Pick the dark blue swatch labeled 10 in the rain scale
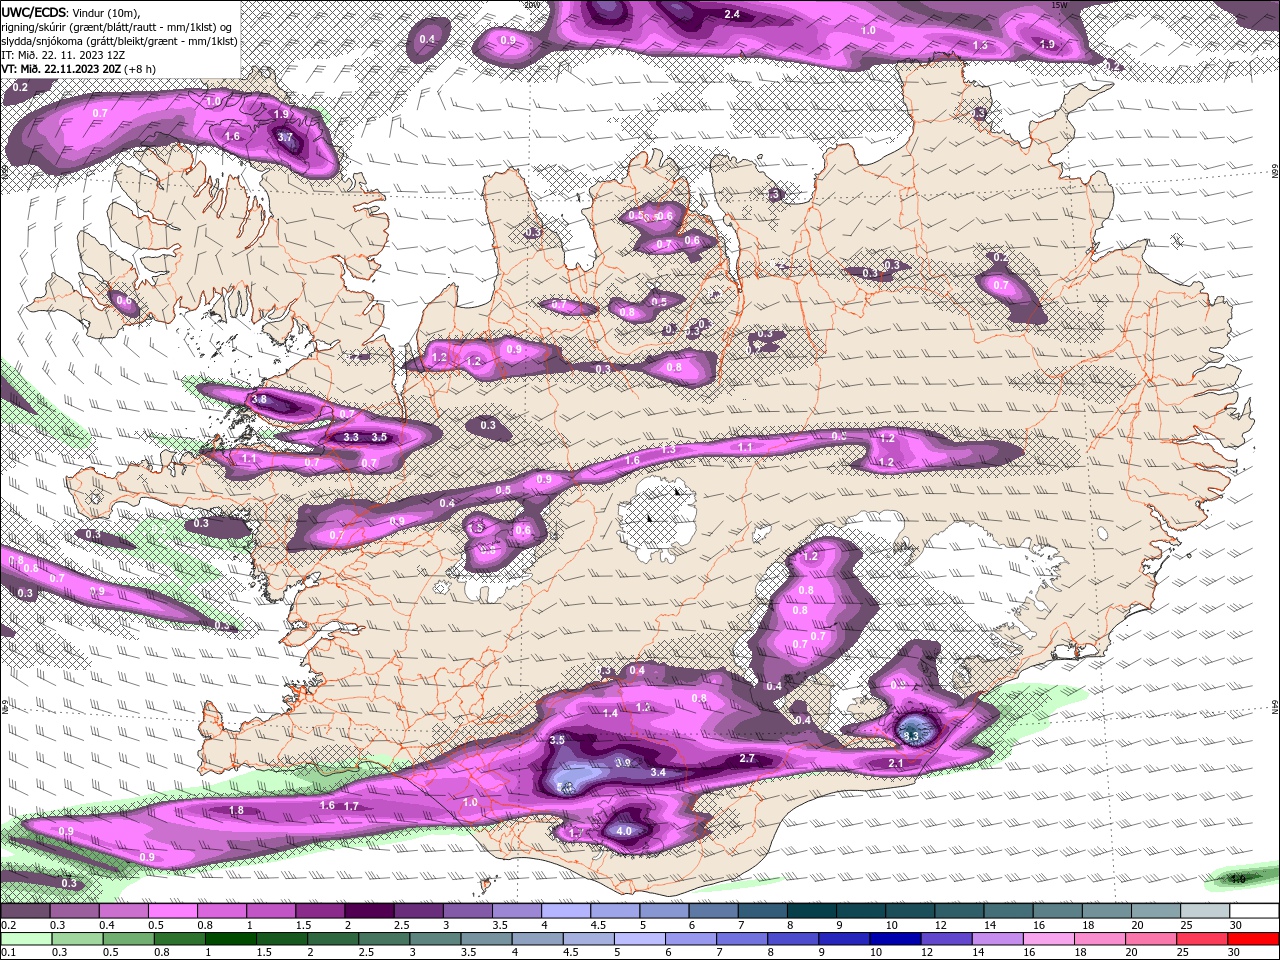1280x960 pixels. click(x=895, y=939)
